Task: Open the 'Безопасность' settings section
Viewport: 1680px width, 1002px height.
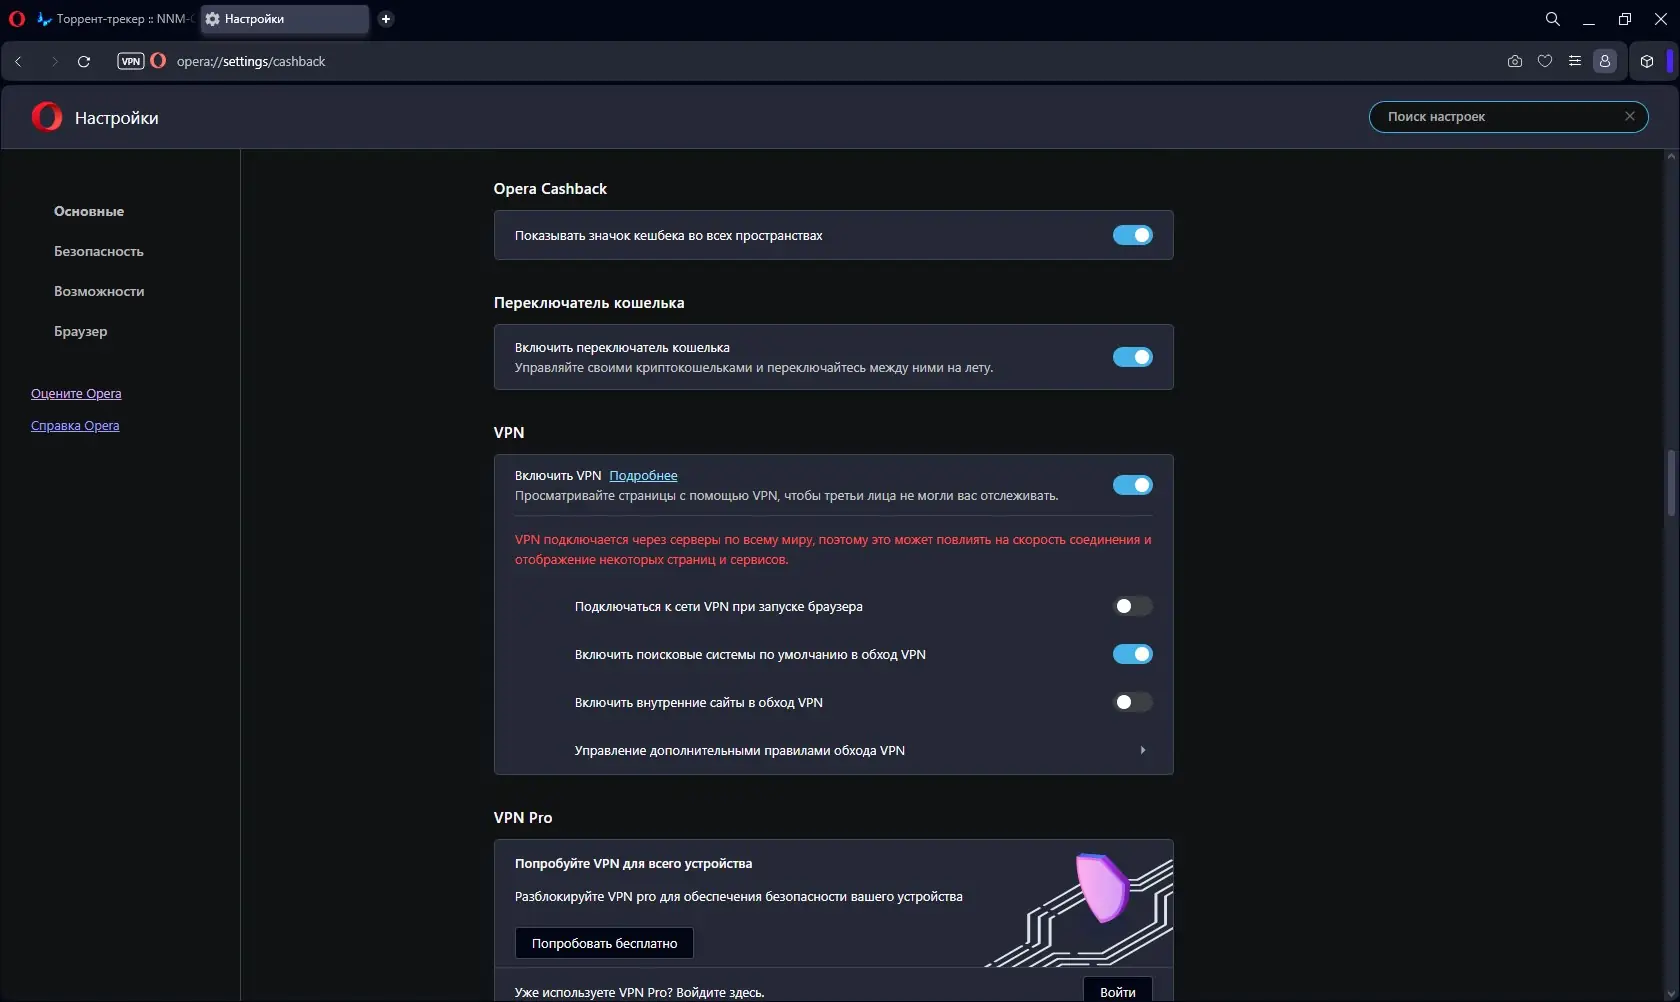Action: click(99, 251)
